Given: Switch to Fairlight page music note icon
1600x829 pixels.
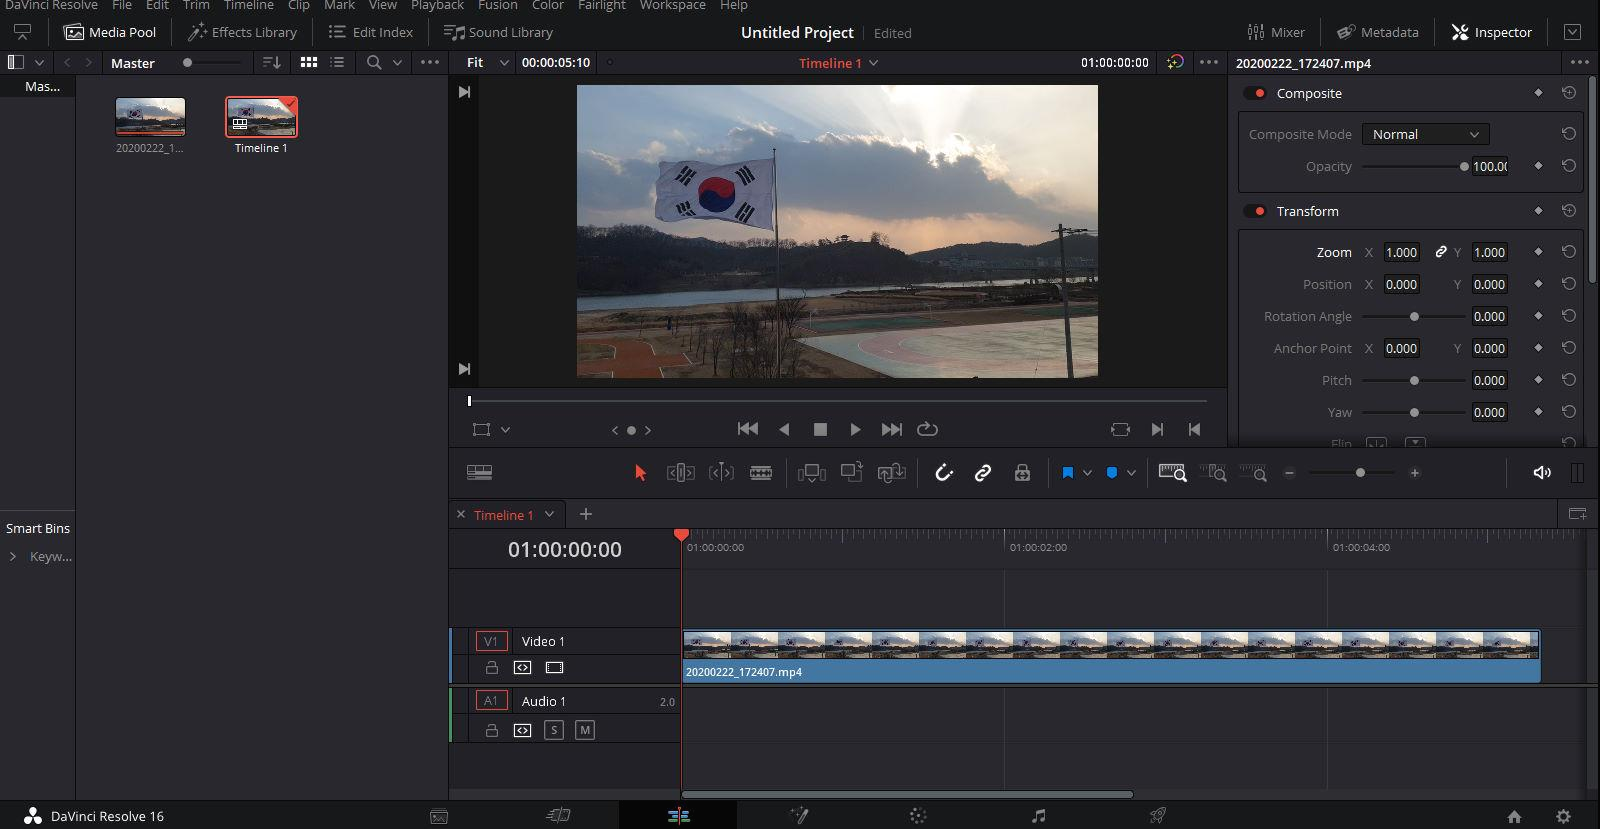Looking at the screenshot, I should 1038,816.
